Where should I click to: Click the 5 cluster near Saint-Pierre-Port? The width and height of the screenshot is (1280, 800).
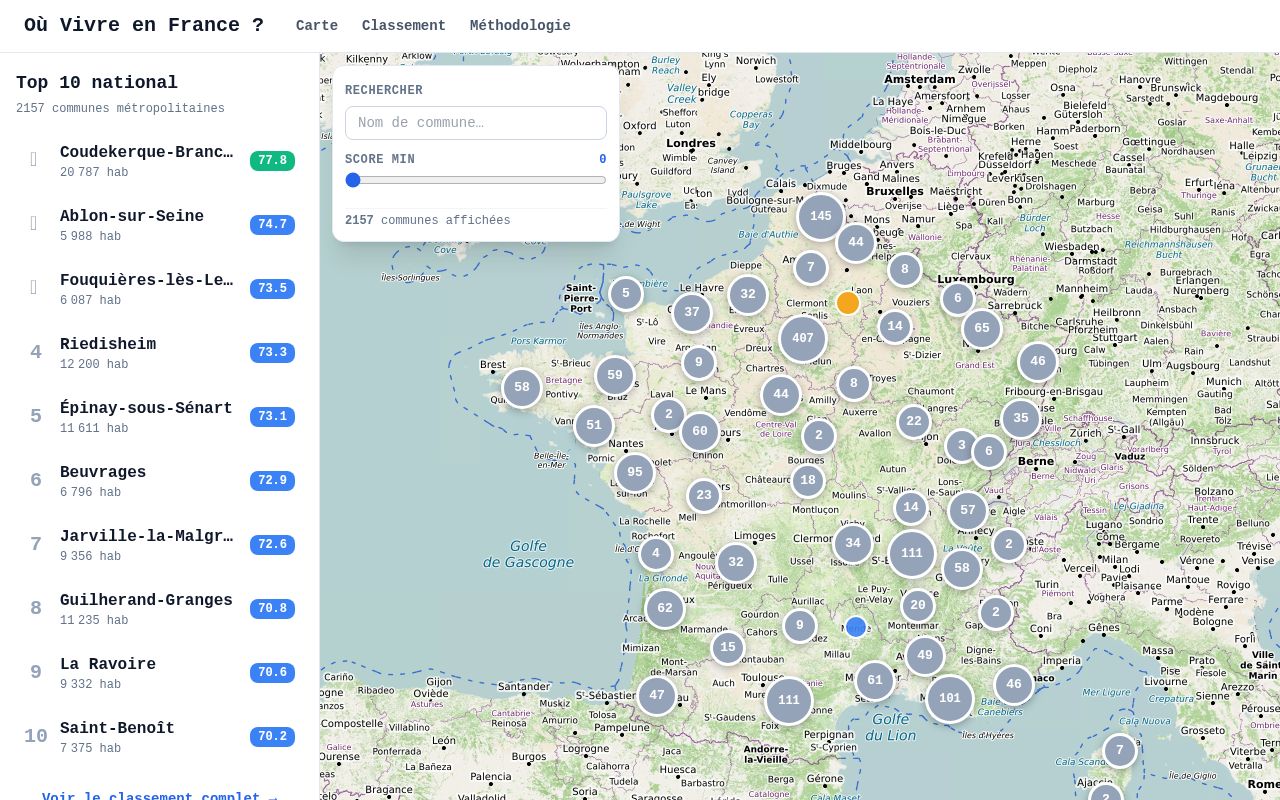coord(626,294)
